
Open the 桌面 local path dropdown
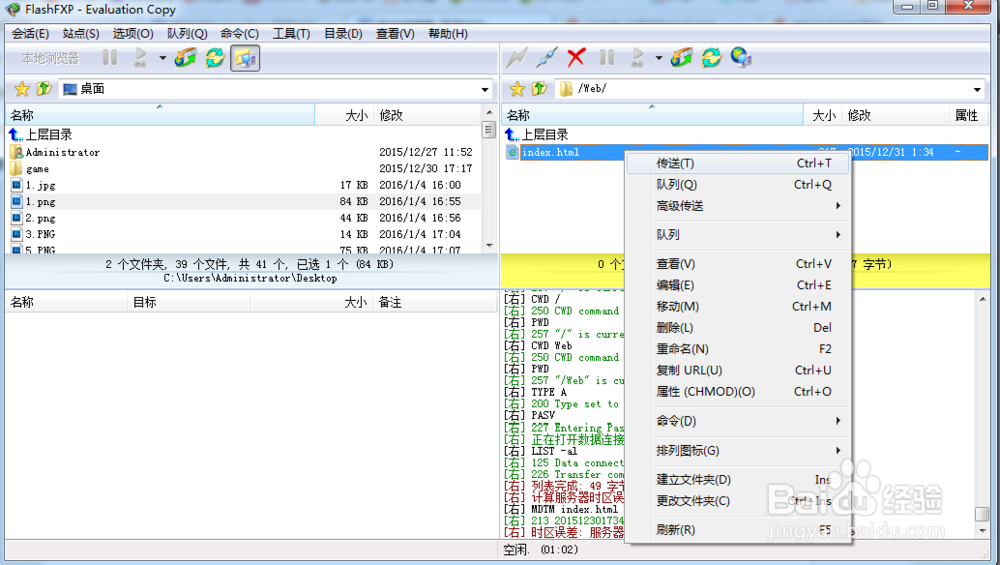pyautogui.click(x=485, y=89)
